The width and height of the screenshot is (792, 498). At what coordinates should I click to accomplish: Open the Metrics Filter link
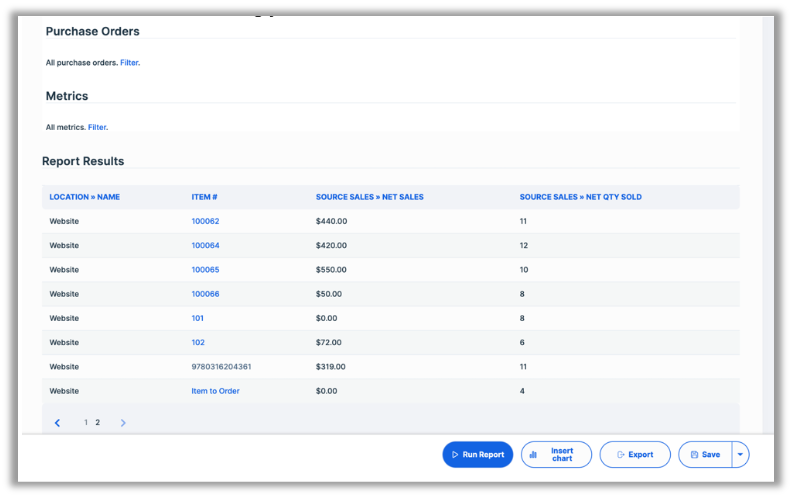[97, 127]
